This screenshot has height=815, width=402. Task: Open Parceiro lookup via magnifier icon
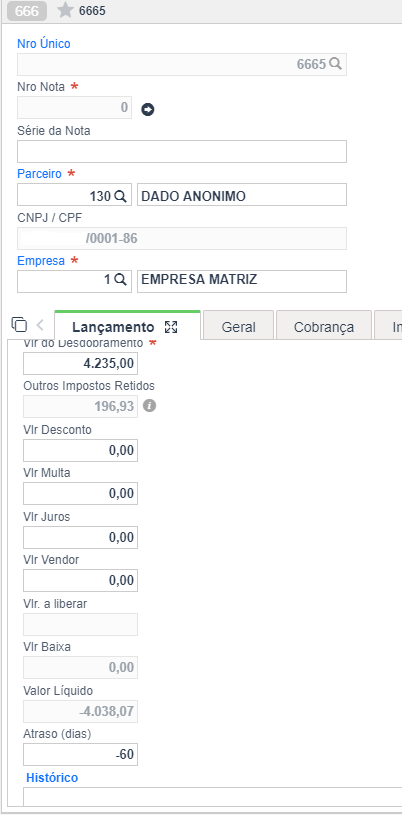(120, 195)
